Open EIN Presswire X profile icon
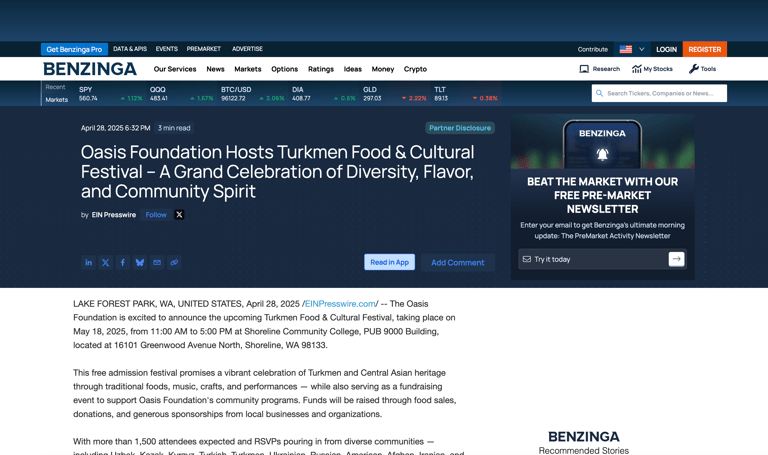The image size is (768, 455). [179, 215]
